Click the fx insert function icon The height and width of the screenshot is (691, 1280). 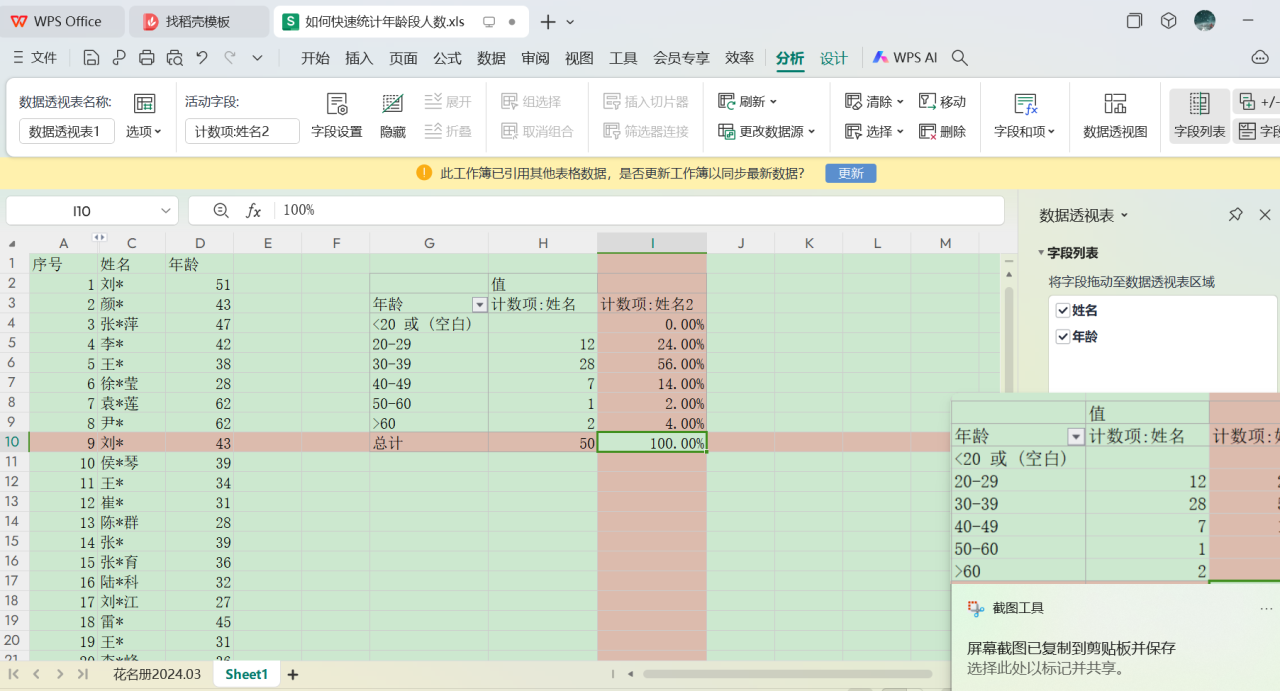point(254,210)
